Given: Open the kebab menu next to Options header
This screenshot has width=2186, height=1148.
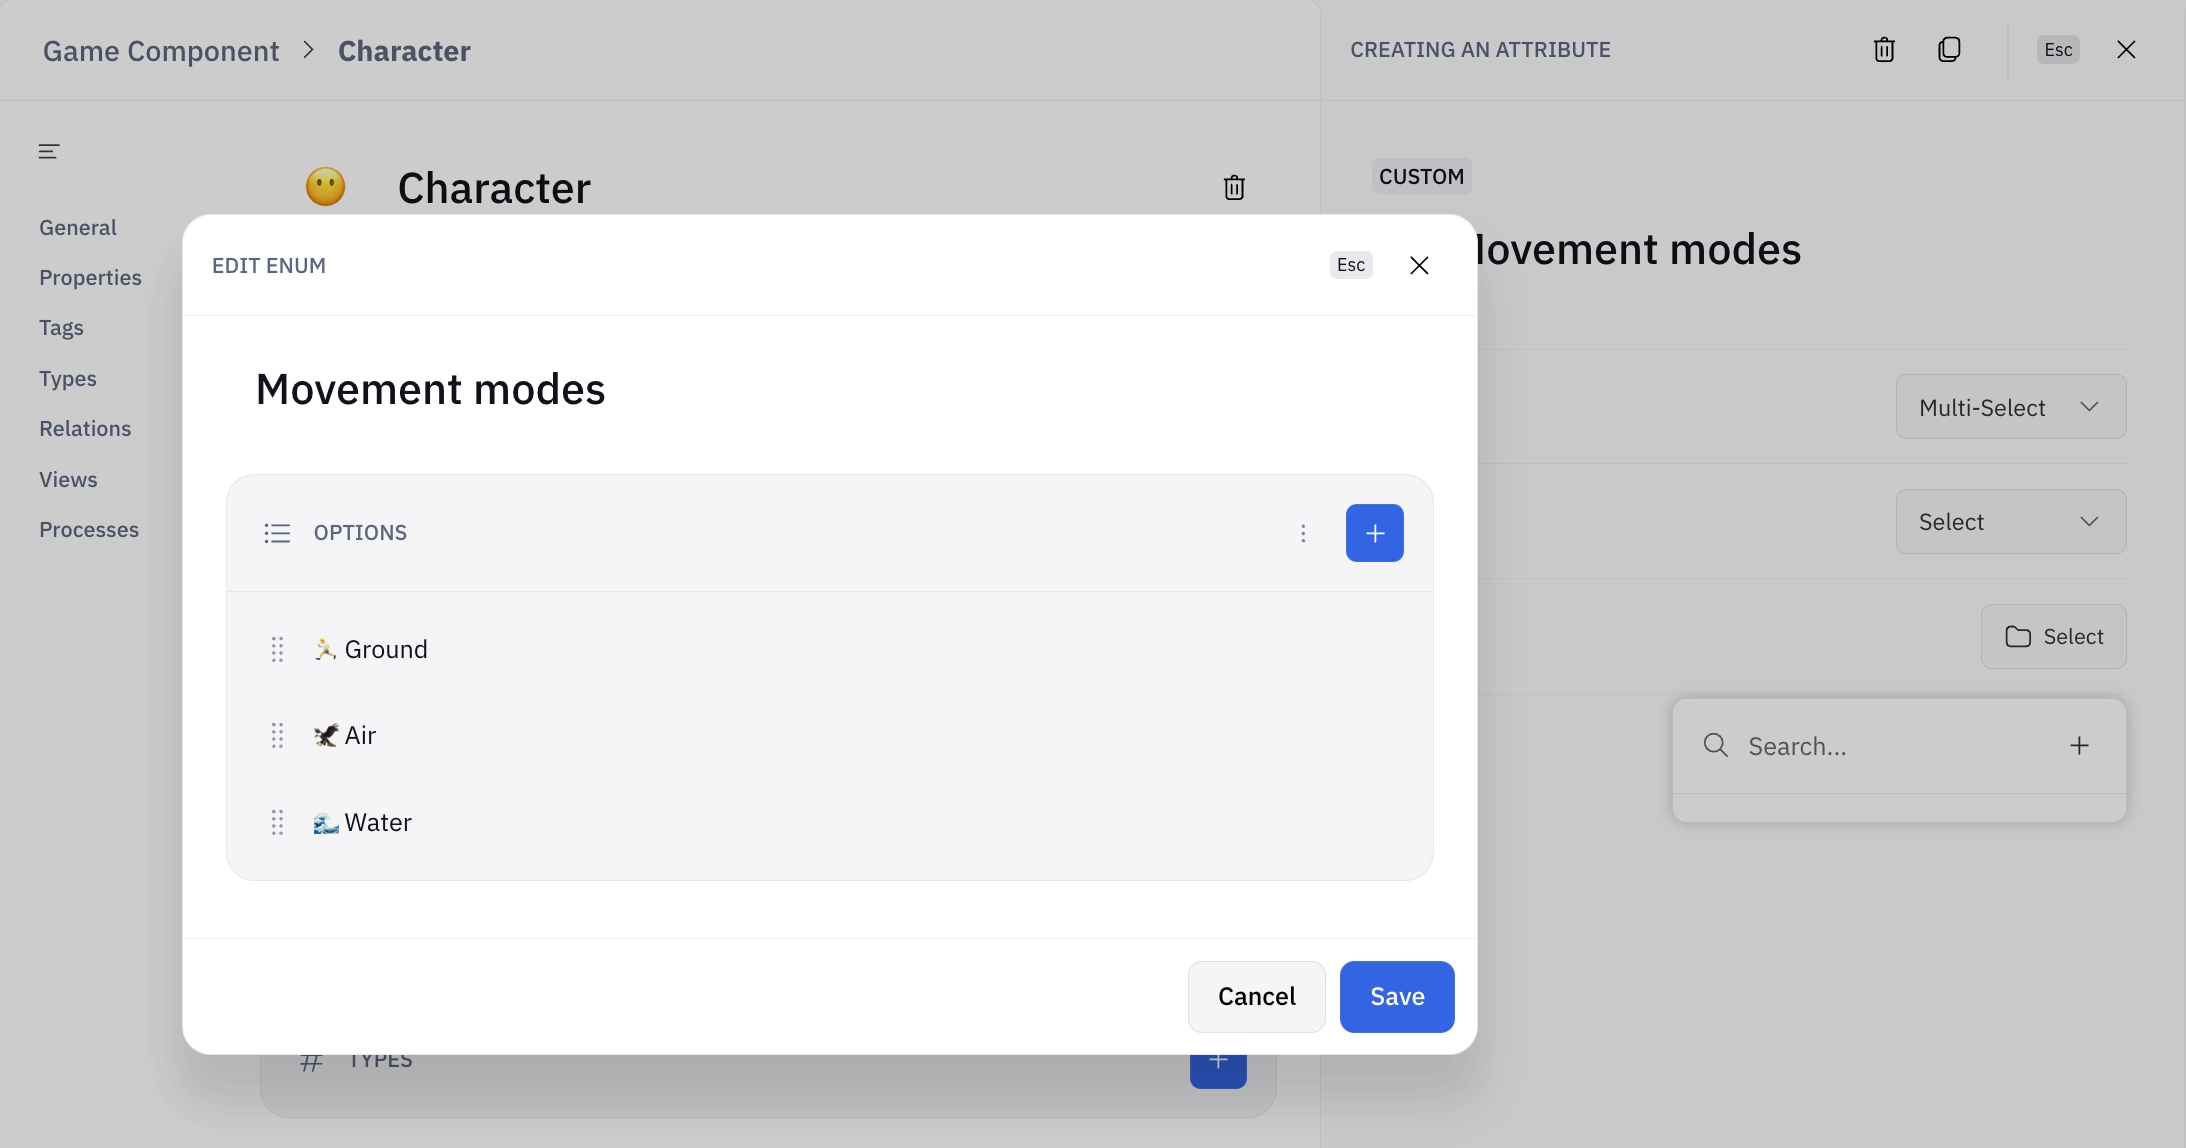Looking at the screenshot, I should coord(1303,532).
